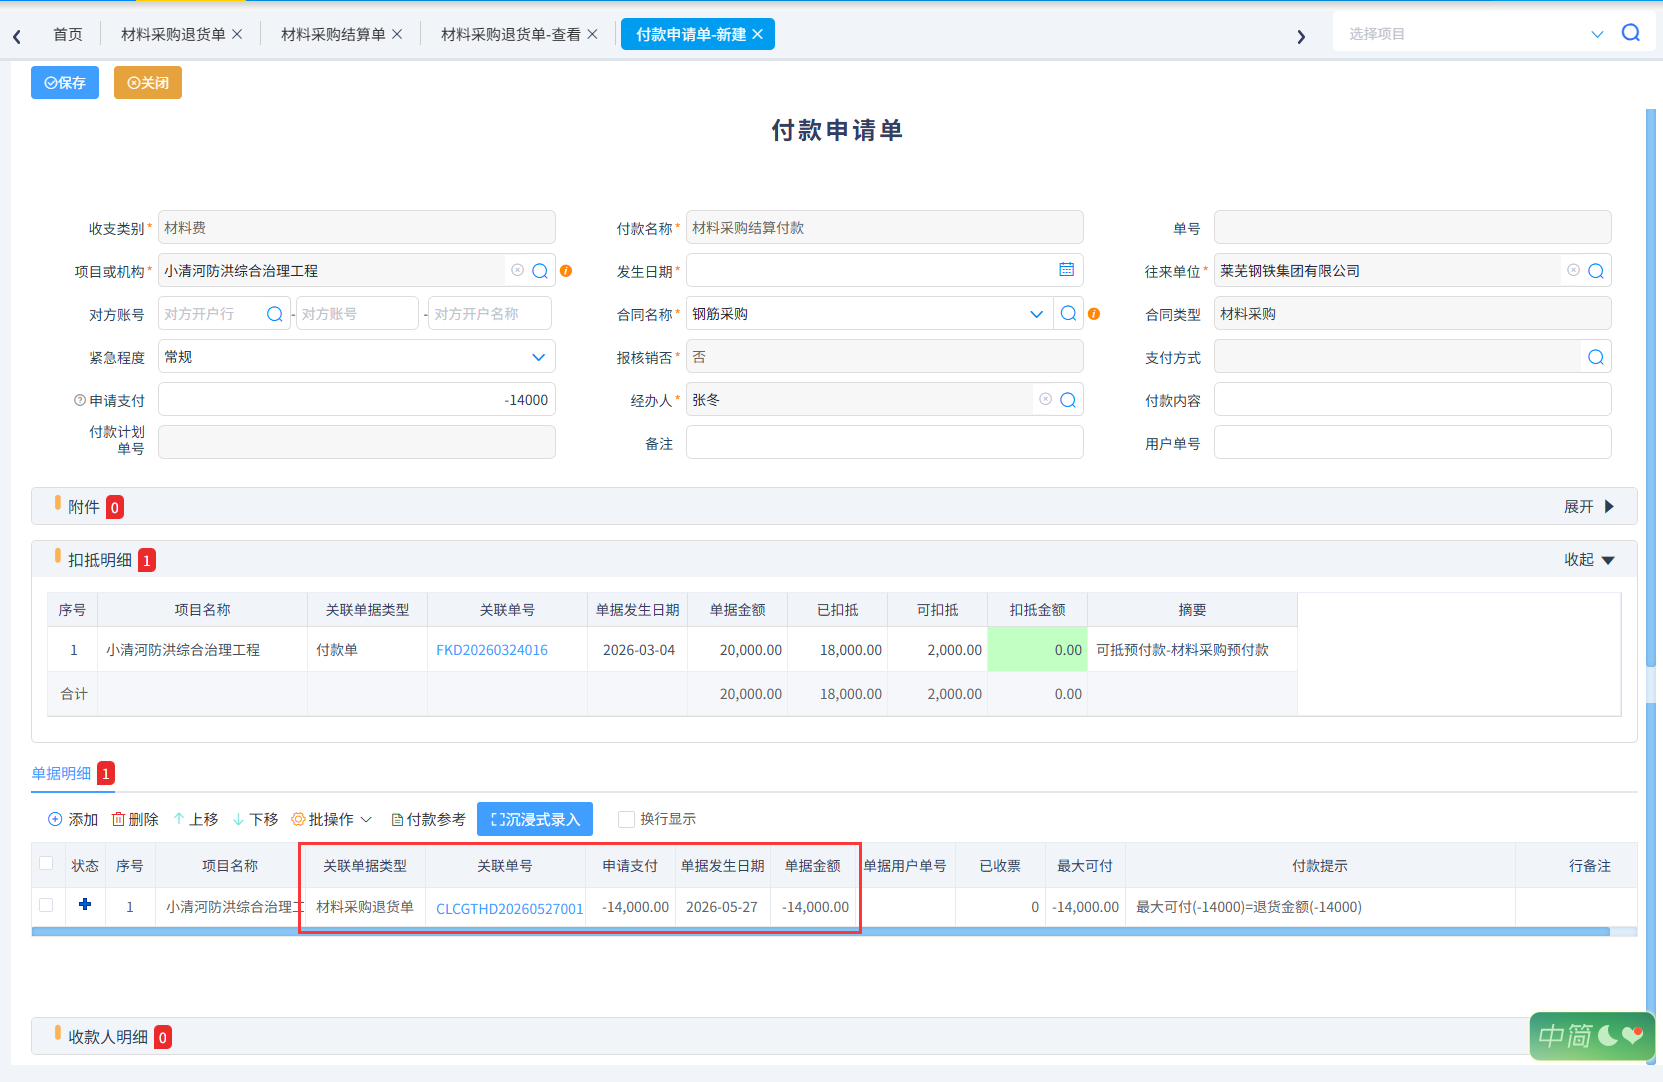Clear the 项目或机构 field value
Screen dimensions: 1663x1082
pos(517,270)
